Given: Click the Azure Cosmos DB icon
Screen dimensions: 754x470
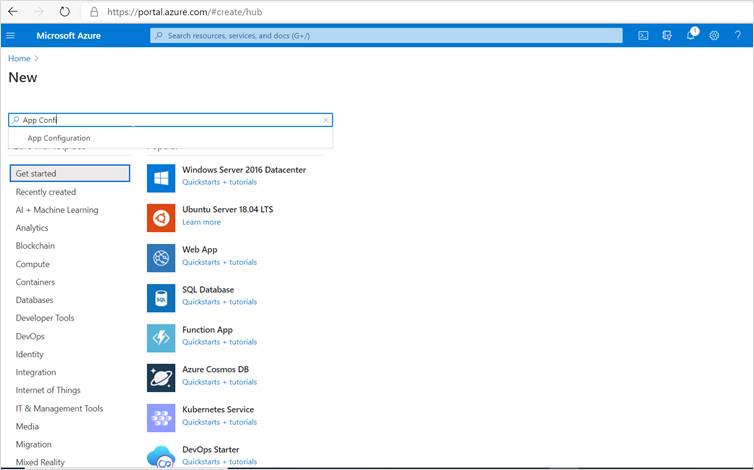Looking at the screenshot, I should [161, 378].
